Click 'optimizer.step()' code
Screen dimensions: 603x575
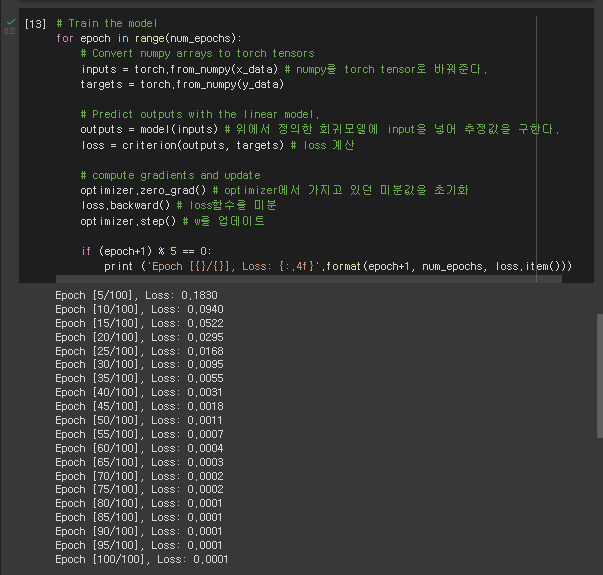coord(128,222)
